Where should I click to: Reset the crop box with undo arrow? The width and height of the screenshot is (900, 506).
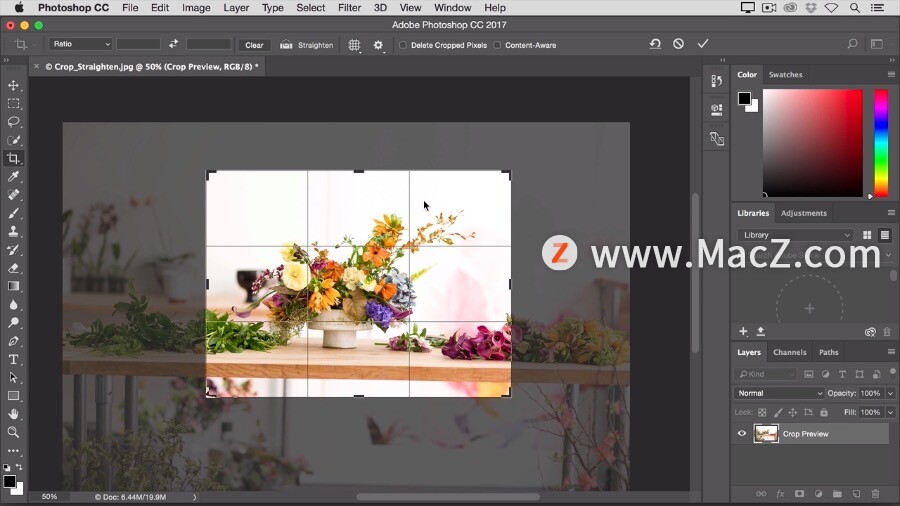coord(655,44)
